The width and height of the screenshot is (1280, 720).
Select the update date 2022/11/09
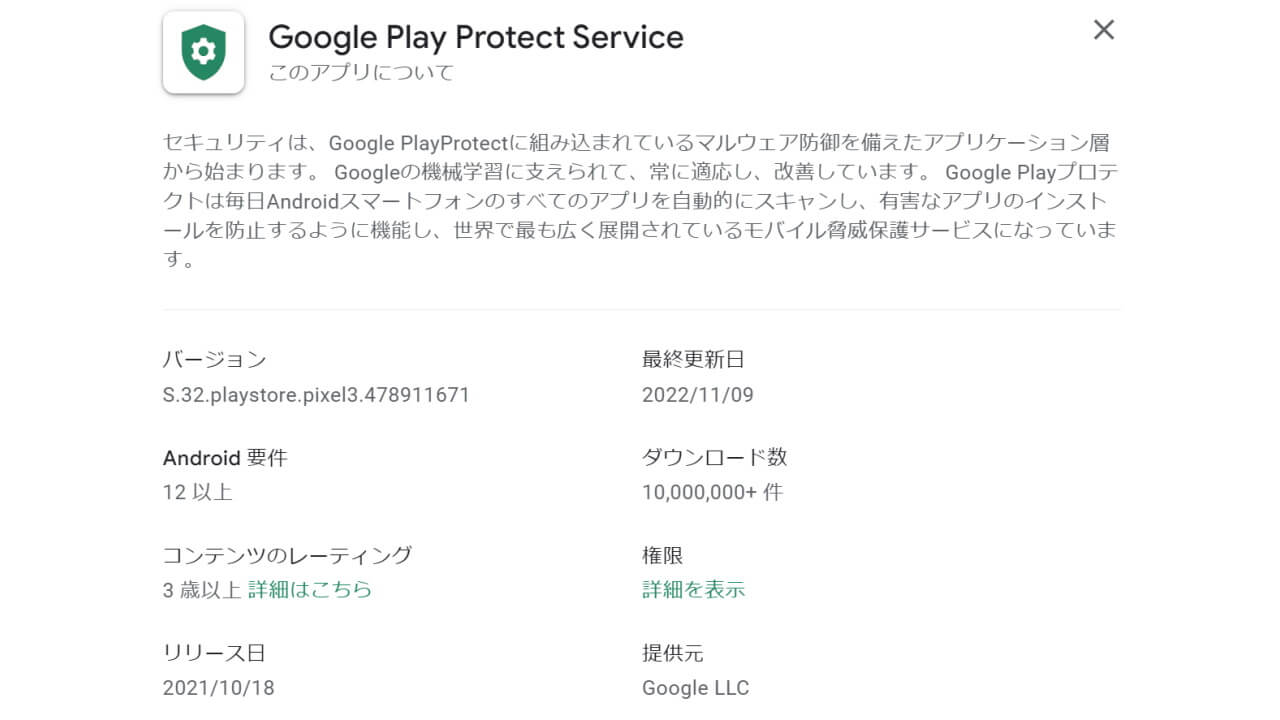(x=697, y=394)
